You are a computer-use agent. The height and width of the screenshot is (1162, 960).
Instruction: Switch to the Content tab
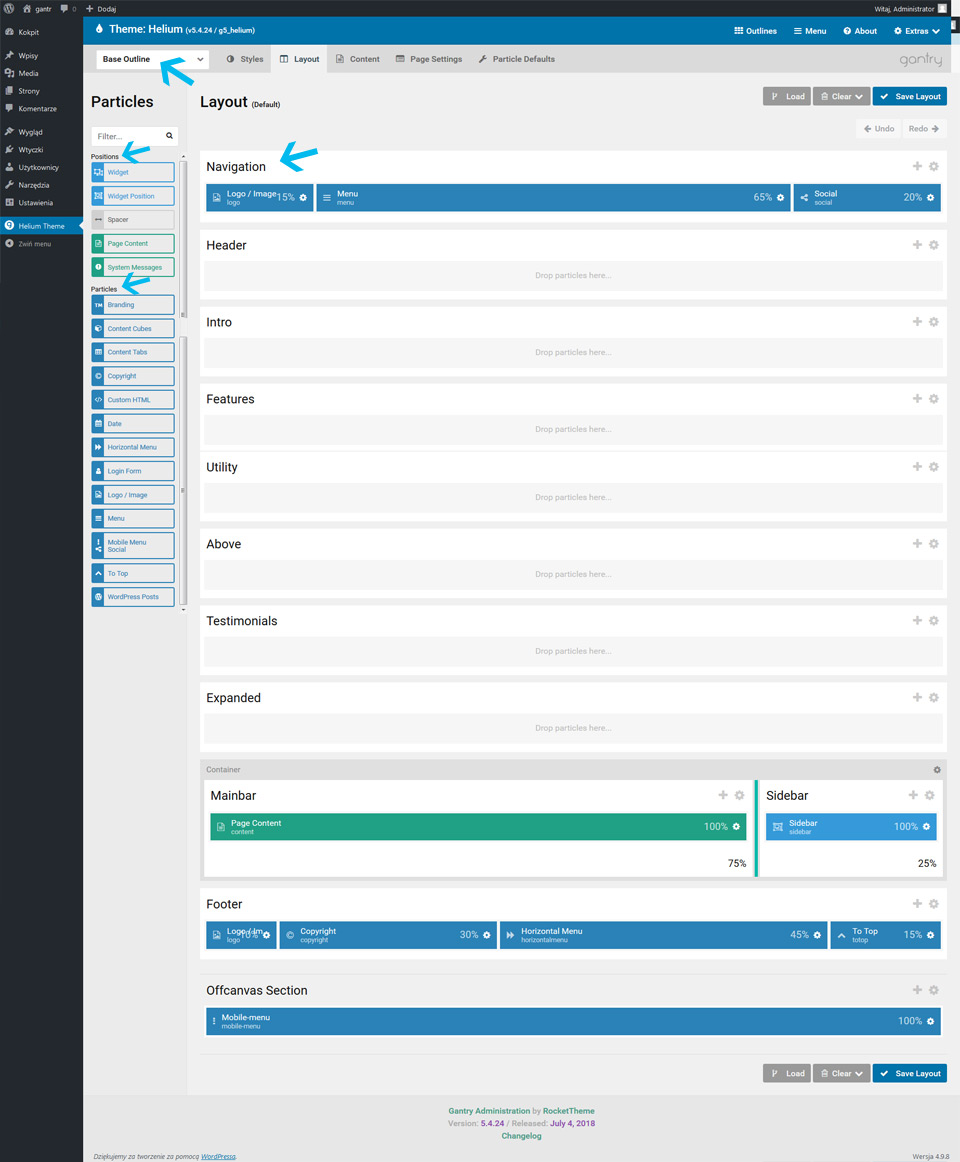(357, 59)
